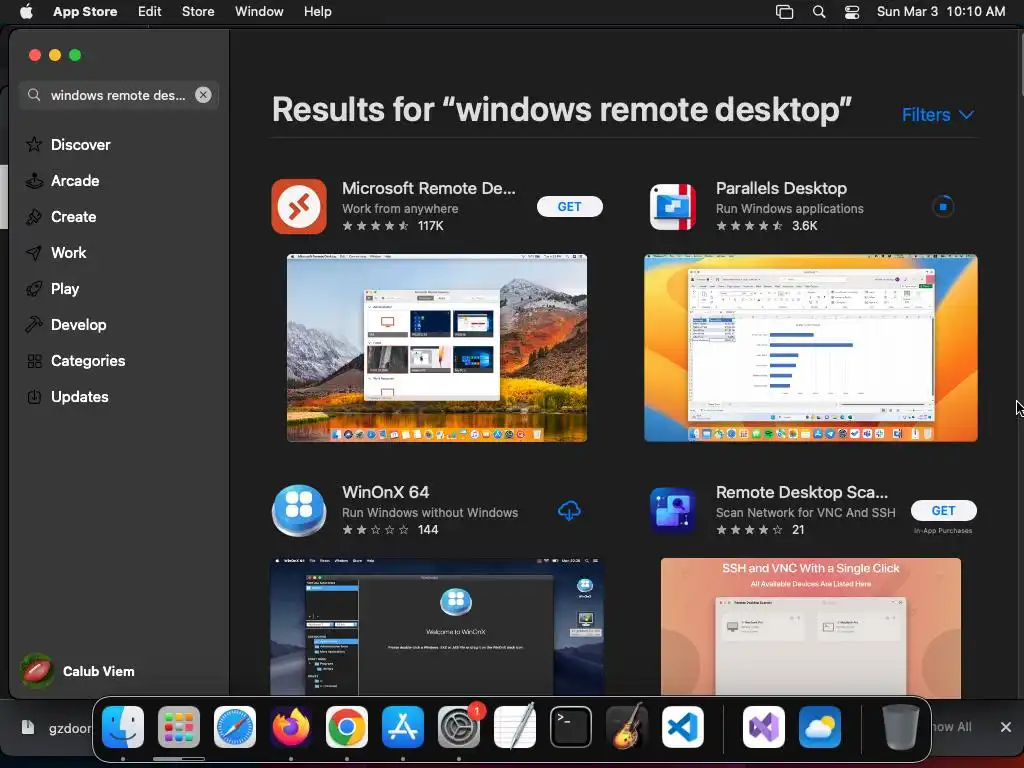The width and height of the screenshot is (1024, 768).
Task: Click the Arcade joystick icon
Action: pos(34,181)
